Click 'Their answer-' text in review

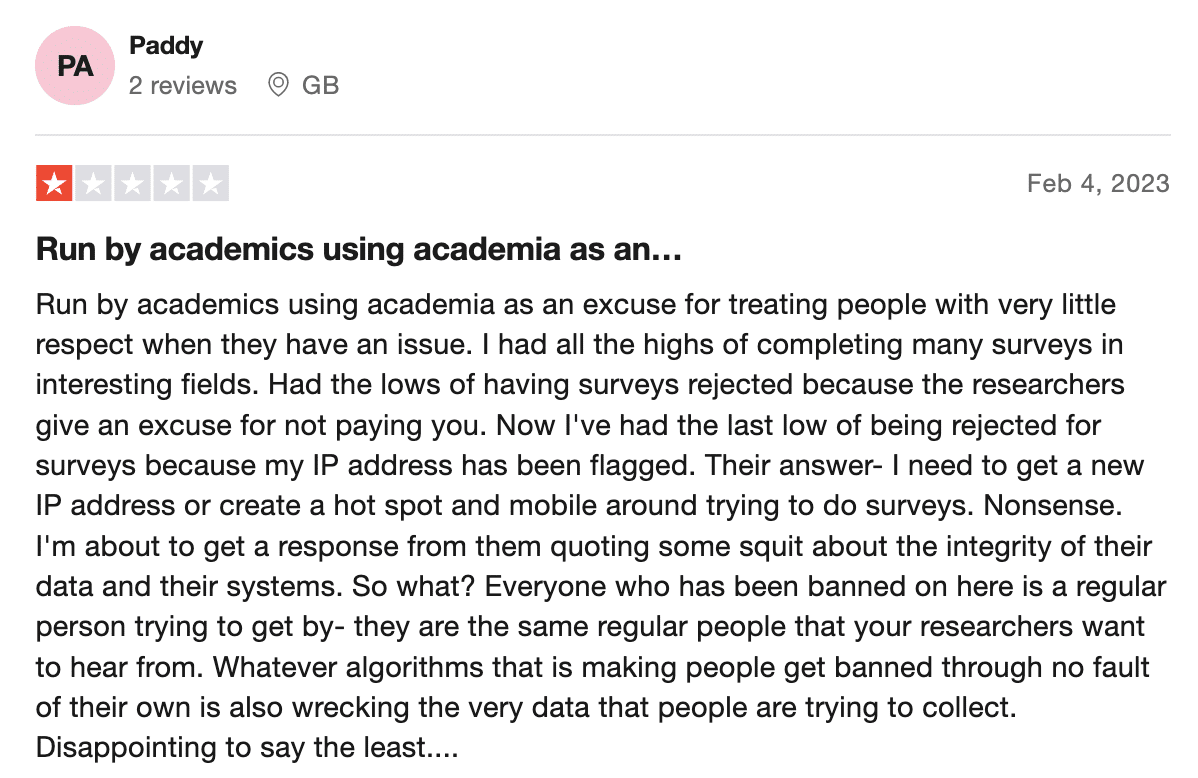793,465
